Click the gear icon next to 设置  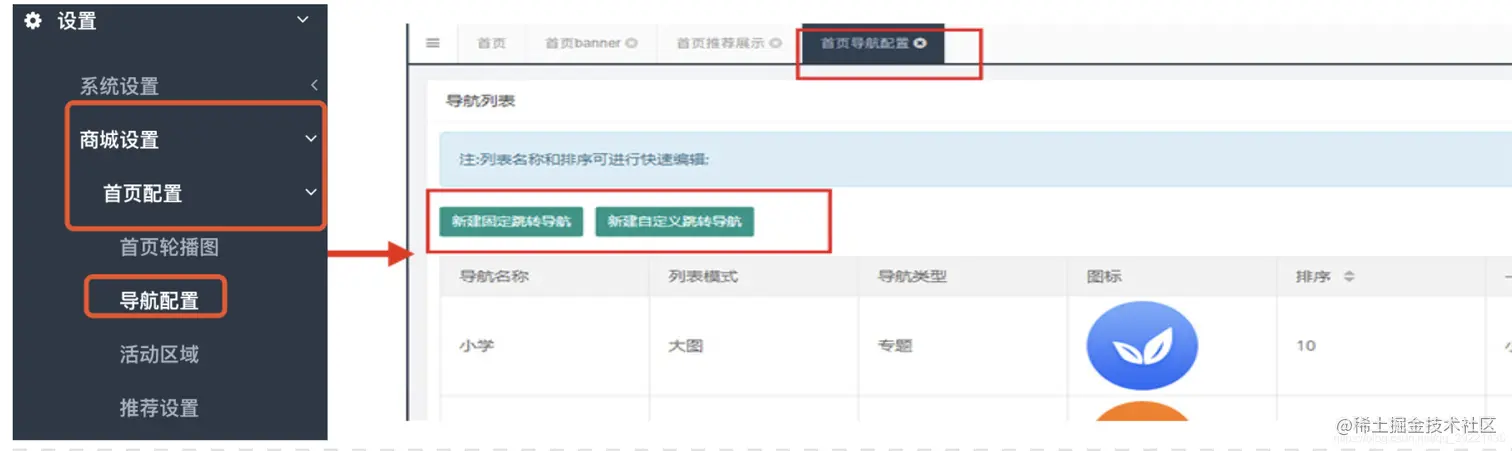[x=33, y=21]
